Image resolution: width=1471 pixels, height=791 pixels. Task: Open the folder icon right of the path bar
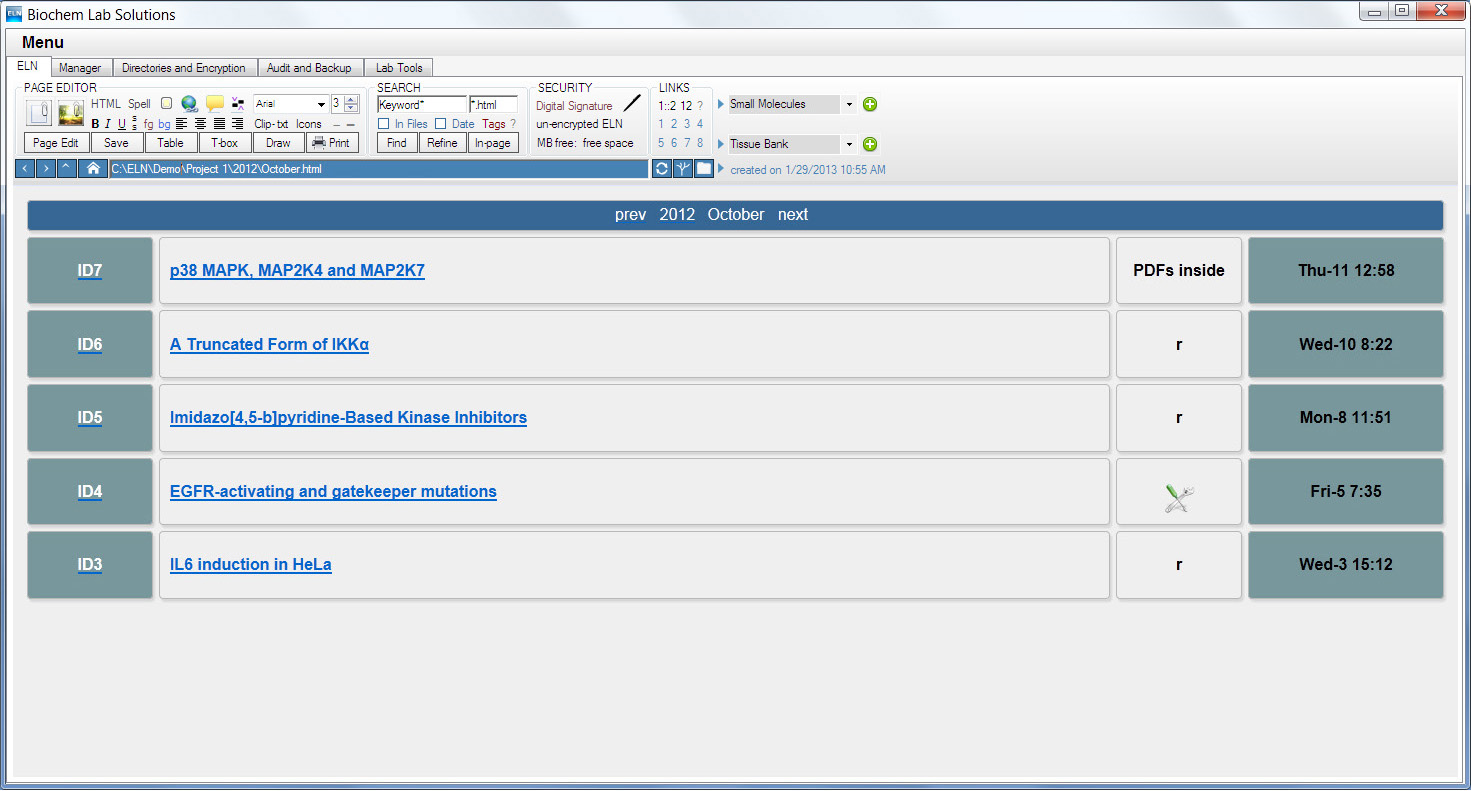coord(704,169)
